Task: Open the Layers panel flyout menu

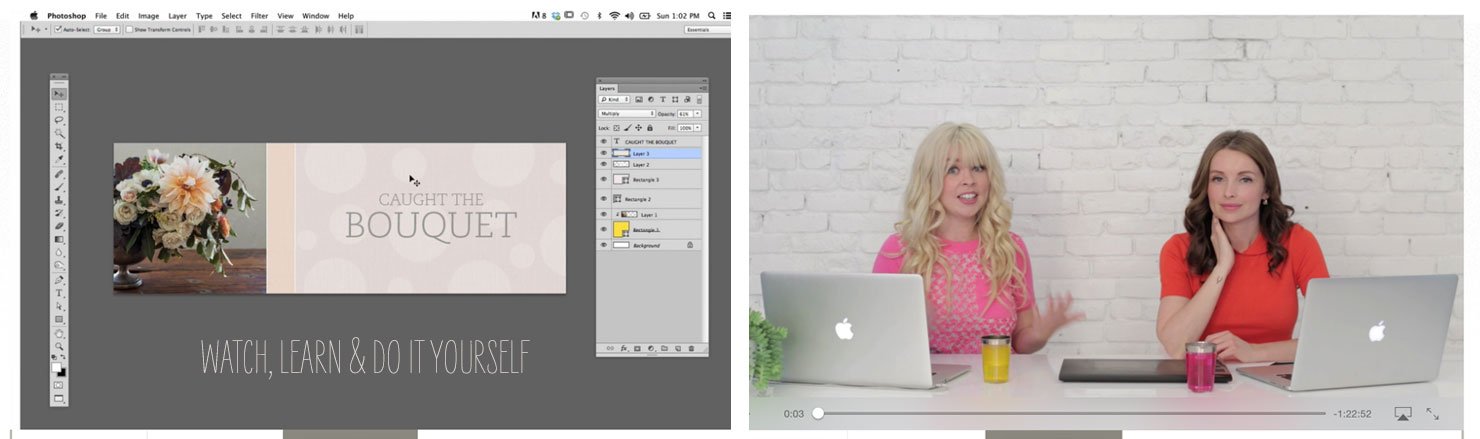Action: (x=703, y=88)
